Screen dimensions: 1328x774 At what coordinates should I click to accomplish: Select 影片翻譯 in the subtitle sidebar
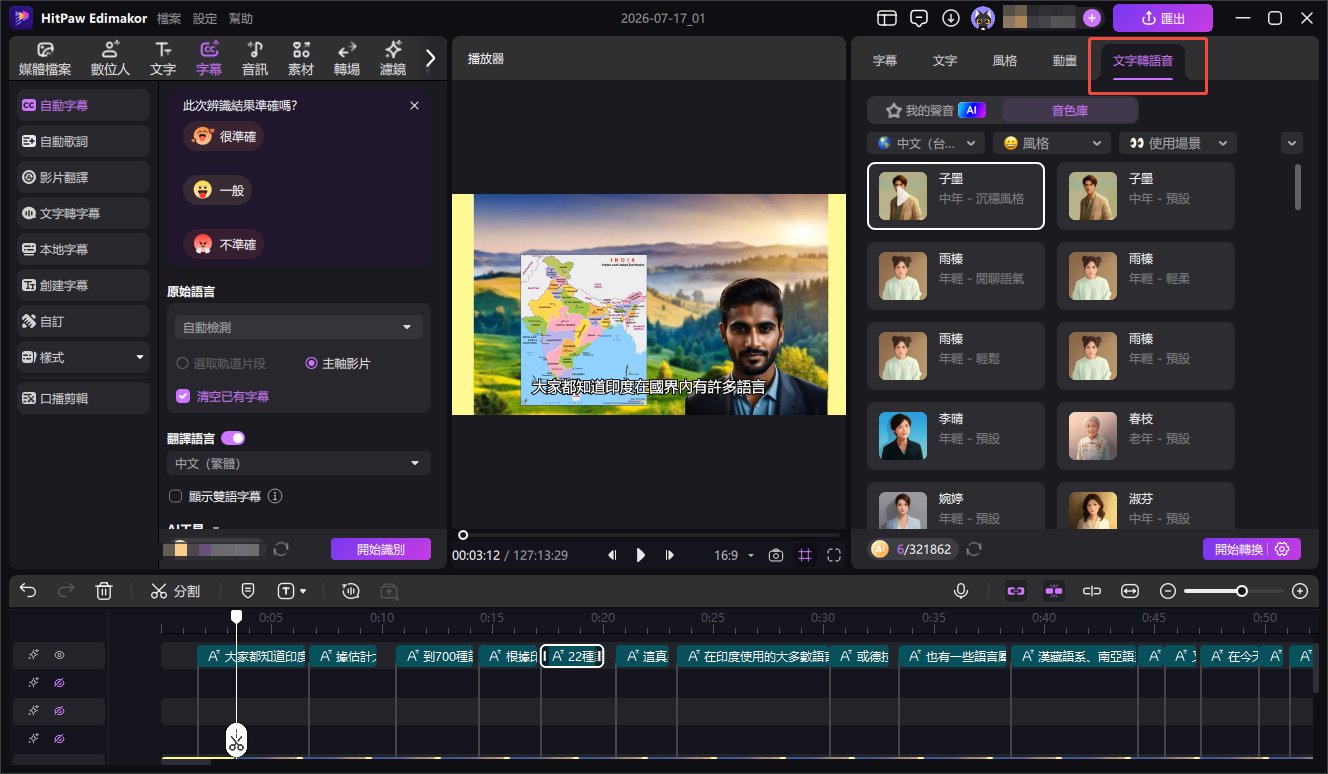click(x=83, y=177)
